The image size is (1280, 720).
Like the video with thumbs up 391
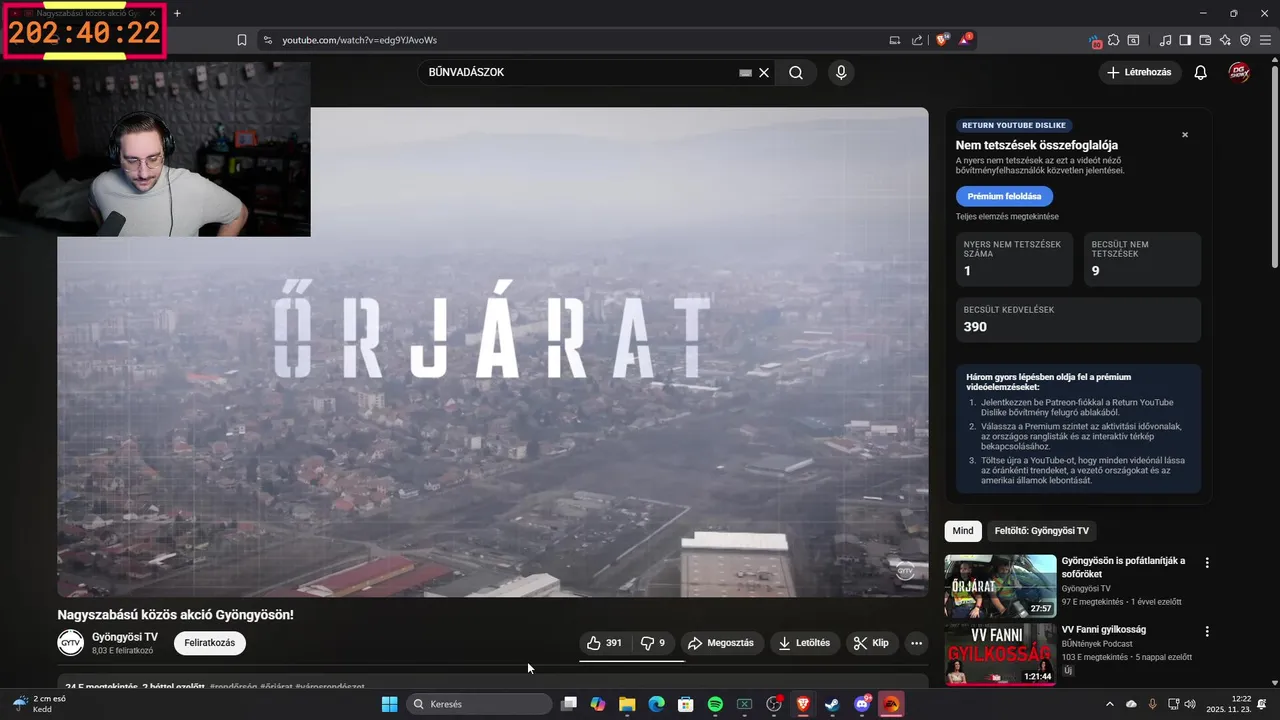604,643
